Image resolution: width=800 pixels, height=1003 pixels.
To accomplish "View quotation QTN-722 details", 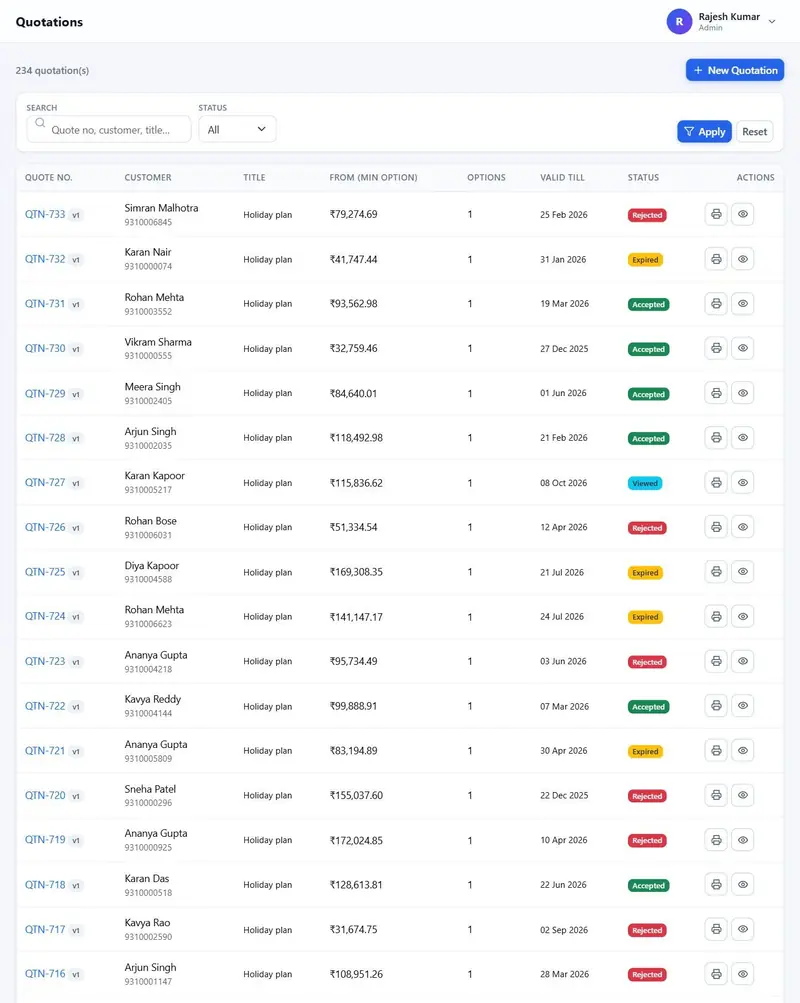I will click(x=742, y=706).
